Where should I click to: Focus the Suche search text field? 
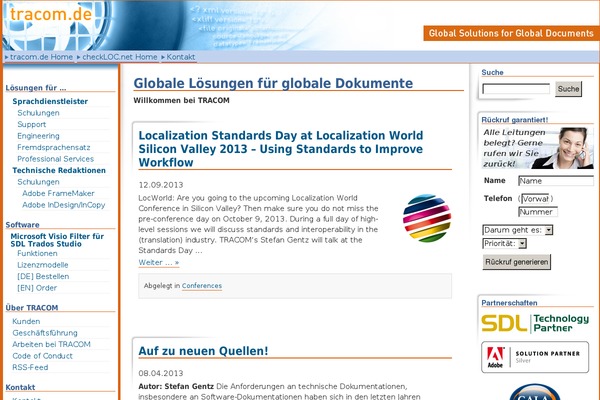pyautogui.click(x=516, y=89)
